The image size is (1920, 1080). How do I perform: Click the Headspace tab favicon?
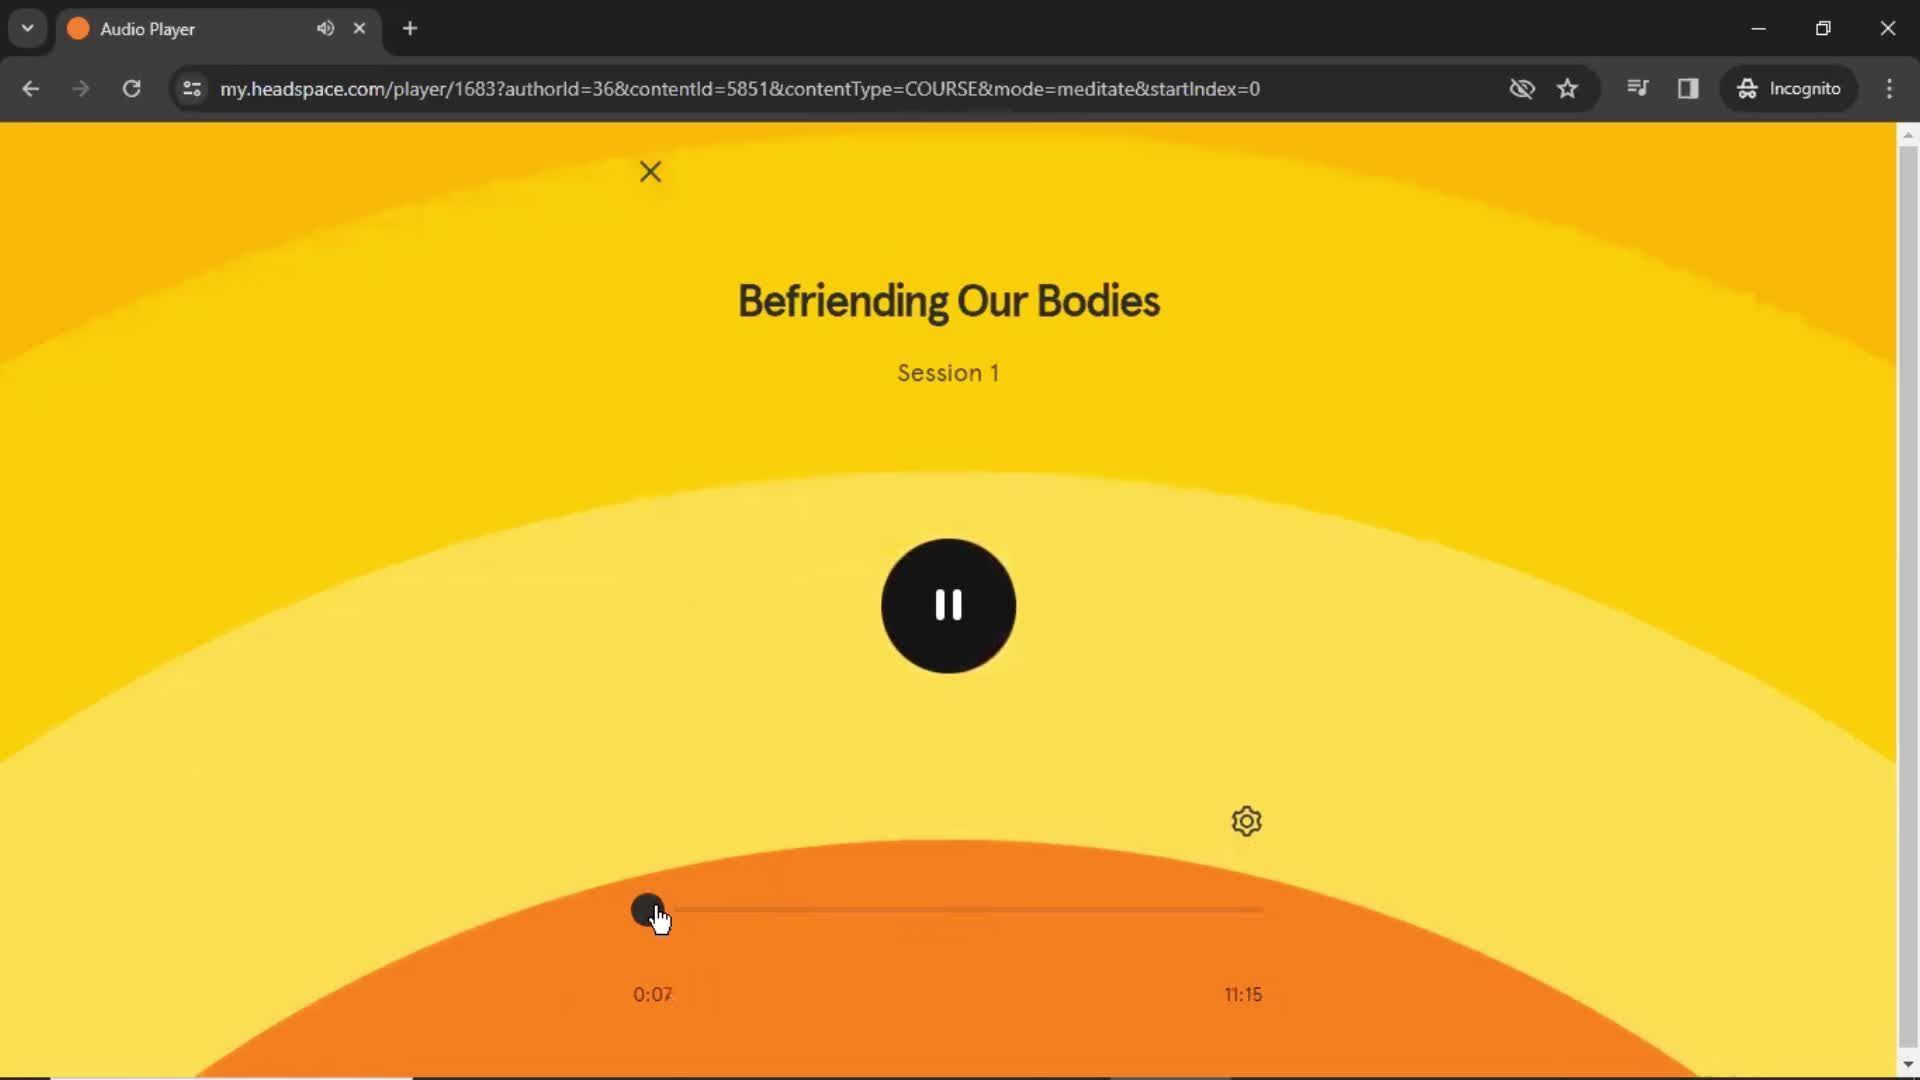click(x=78, y=28)
